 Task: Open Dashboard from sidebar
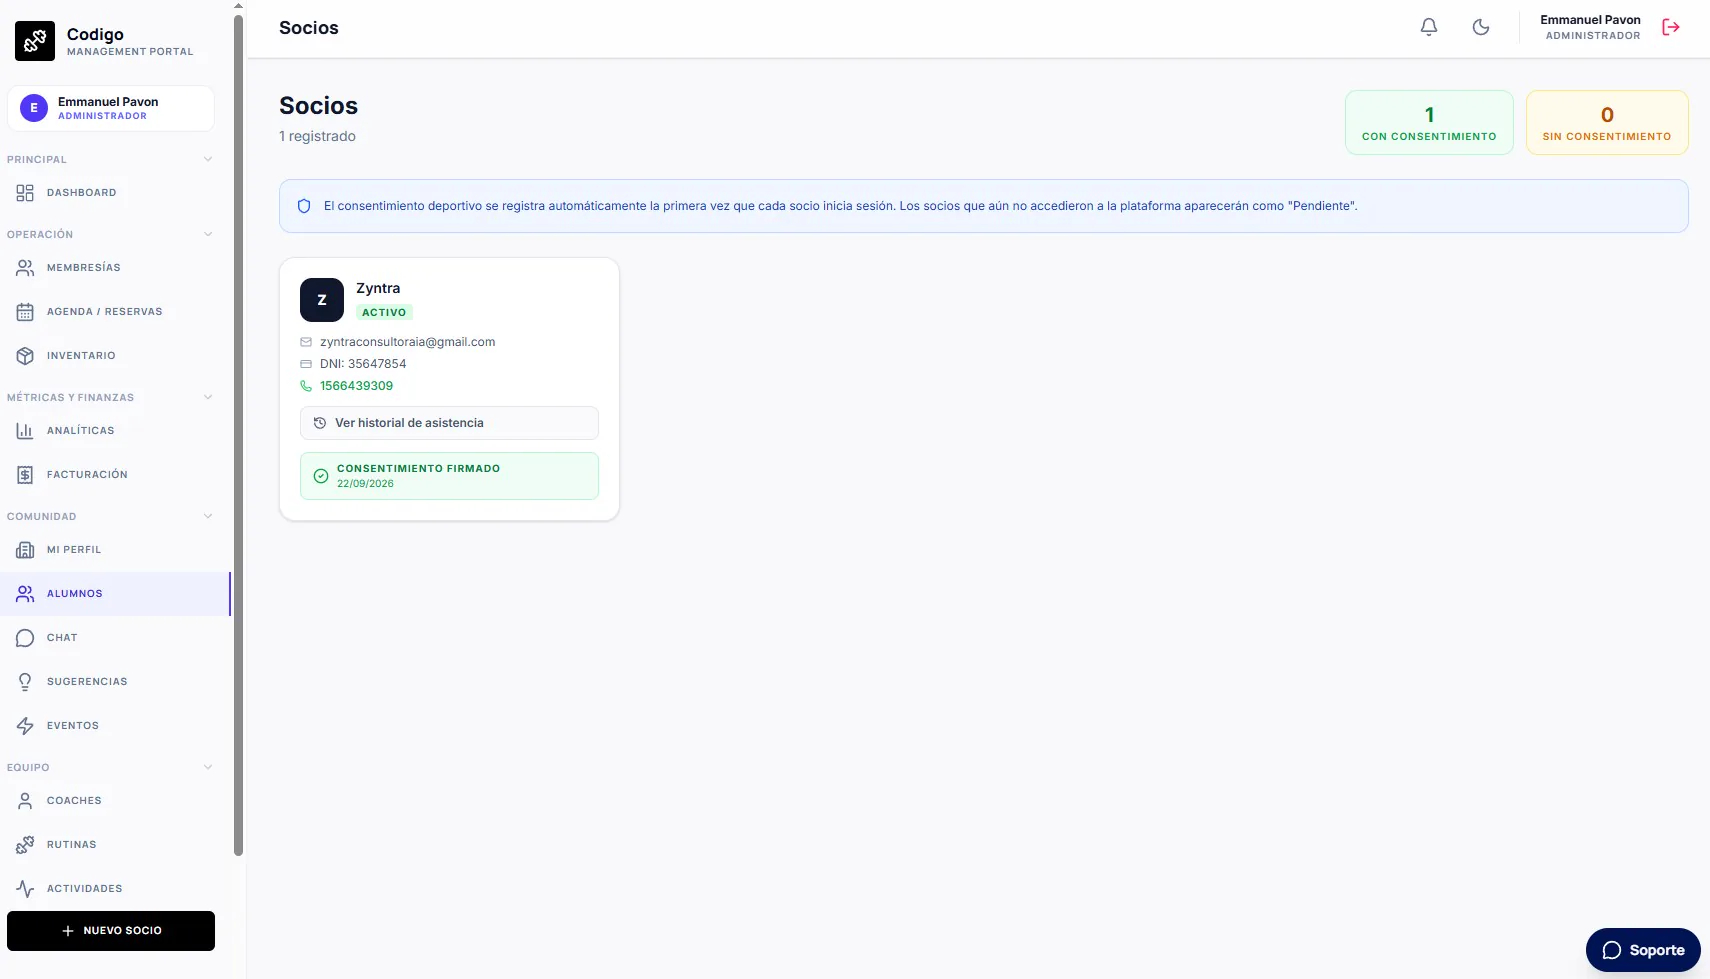pos(115,193)
